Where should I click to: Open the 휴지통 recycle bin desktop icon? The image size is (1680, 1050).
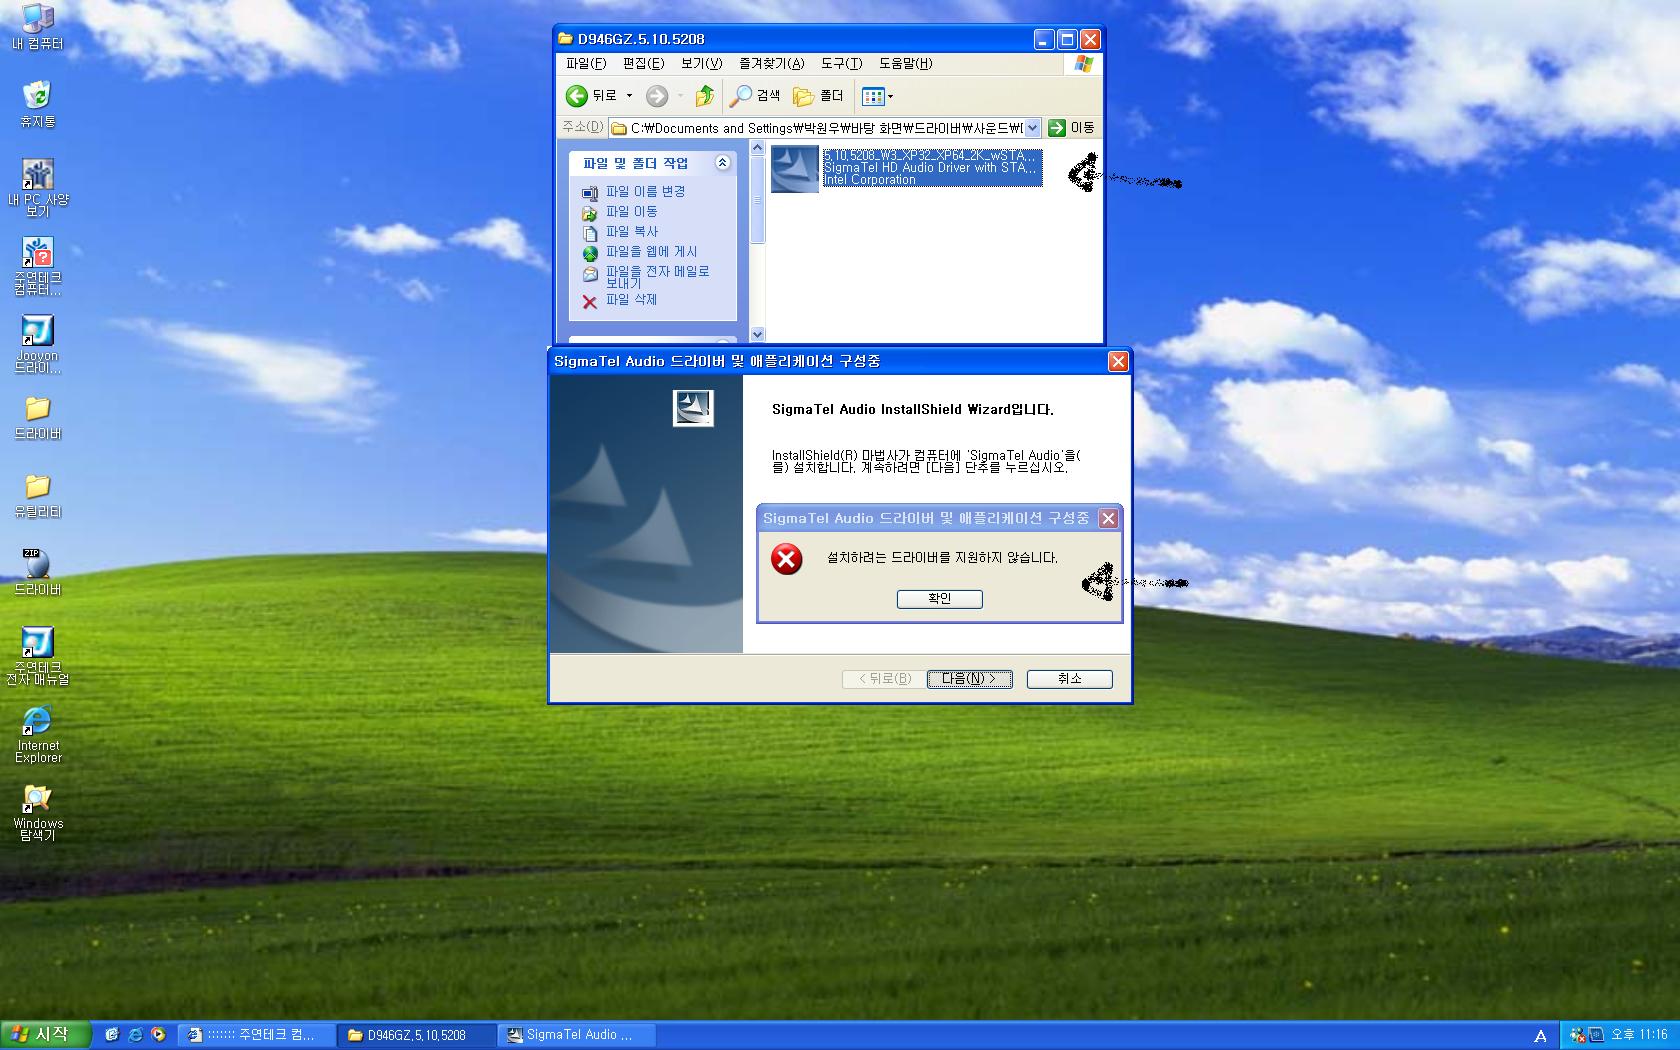[37, 96]
